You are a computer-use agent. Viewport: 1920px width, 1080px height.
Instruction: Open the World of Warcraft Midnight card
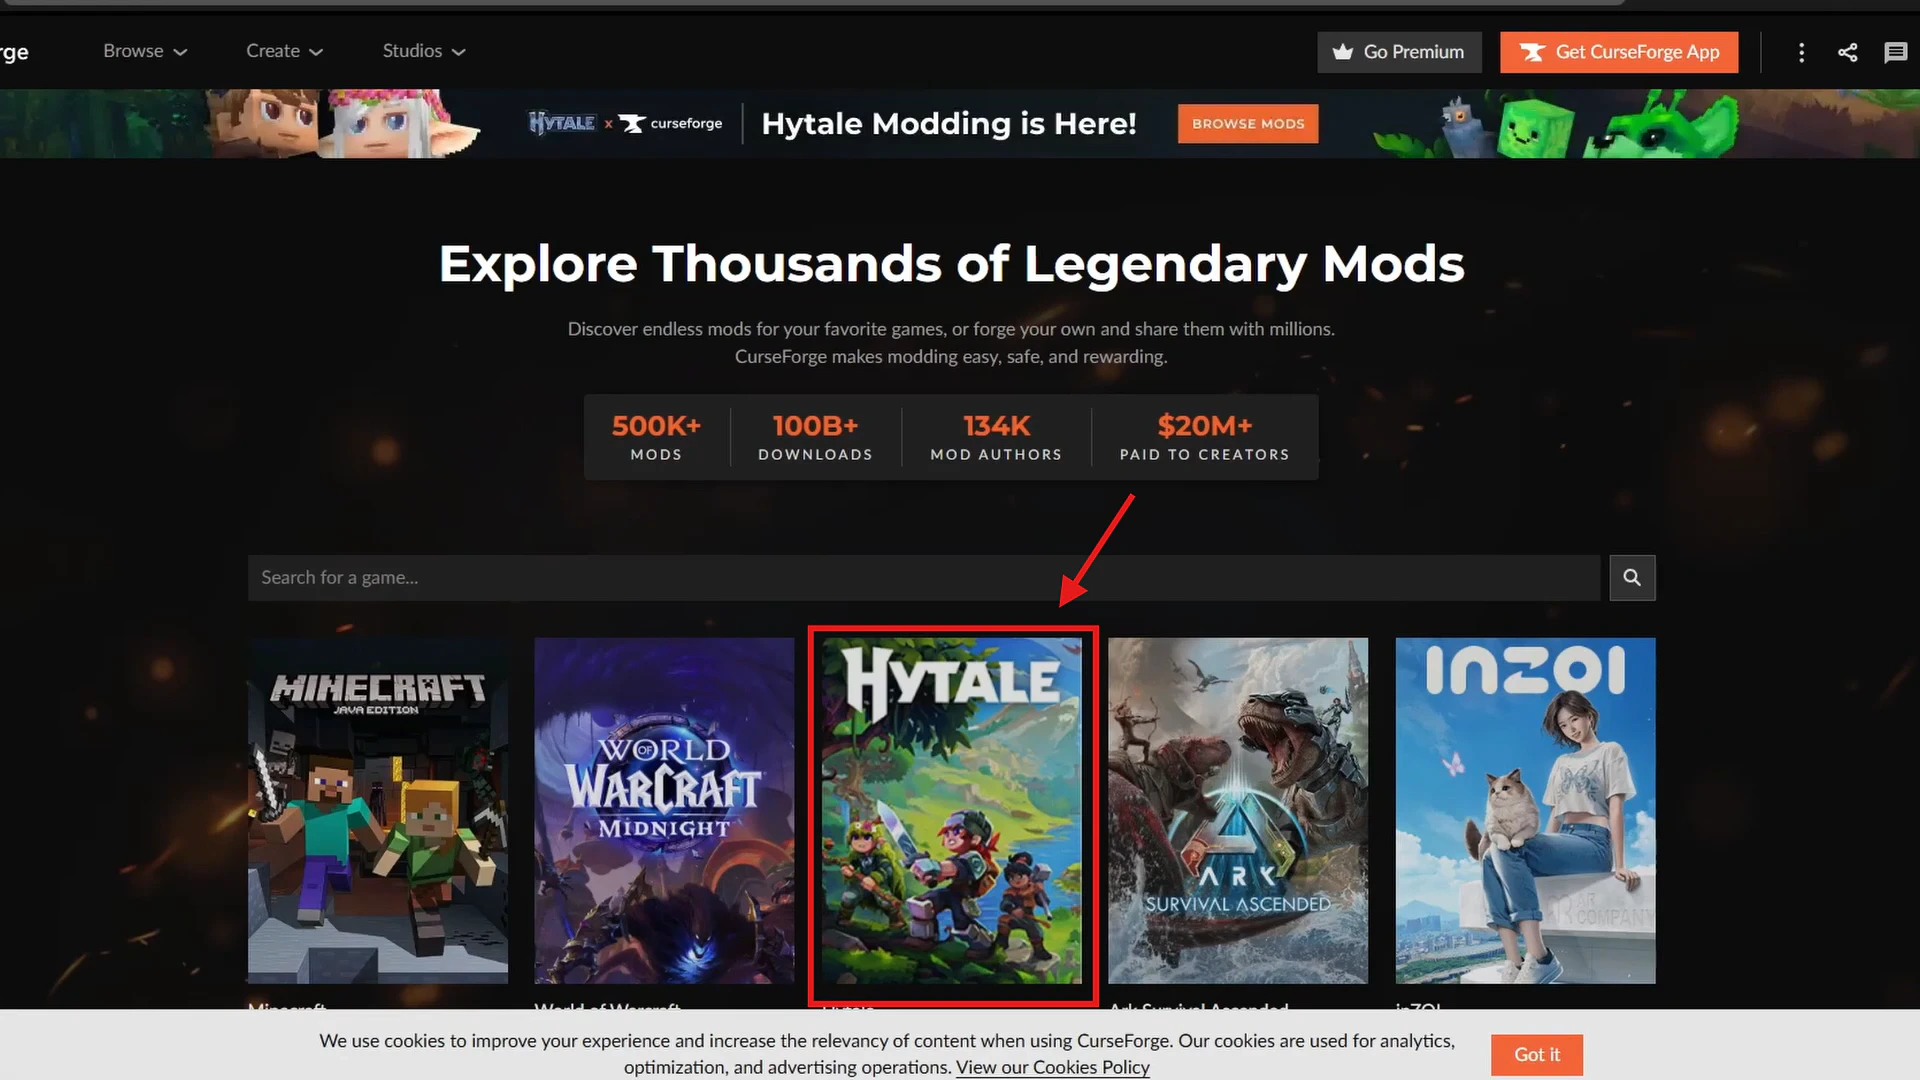(x=665, y=811)
